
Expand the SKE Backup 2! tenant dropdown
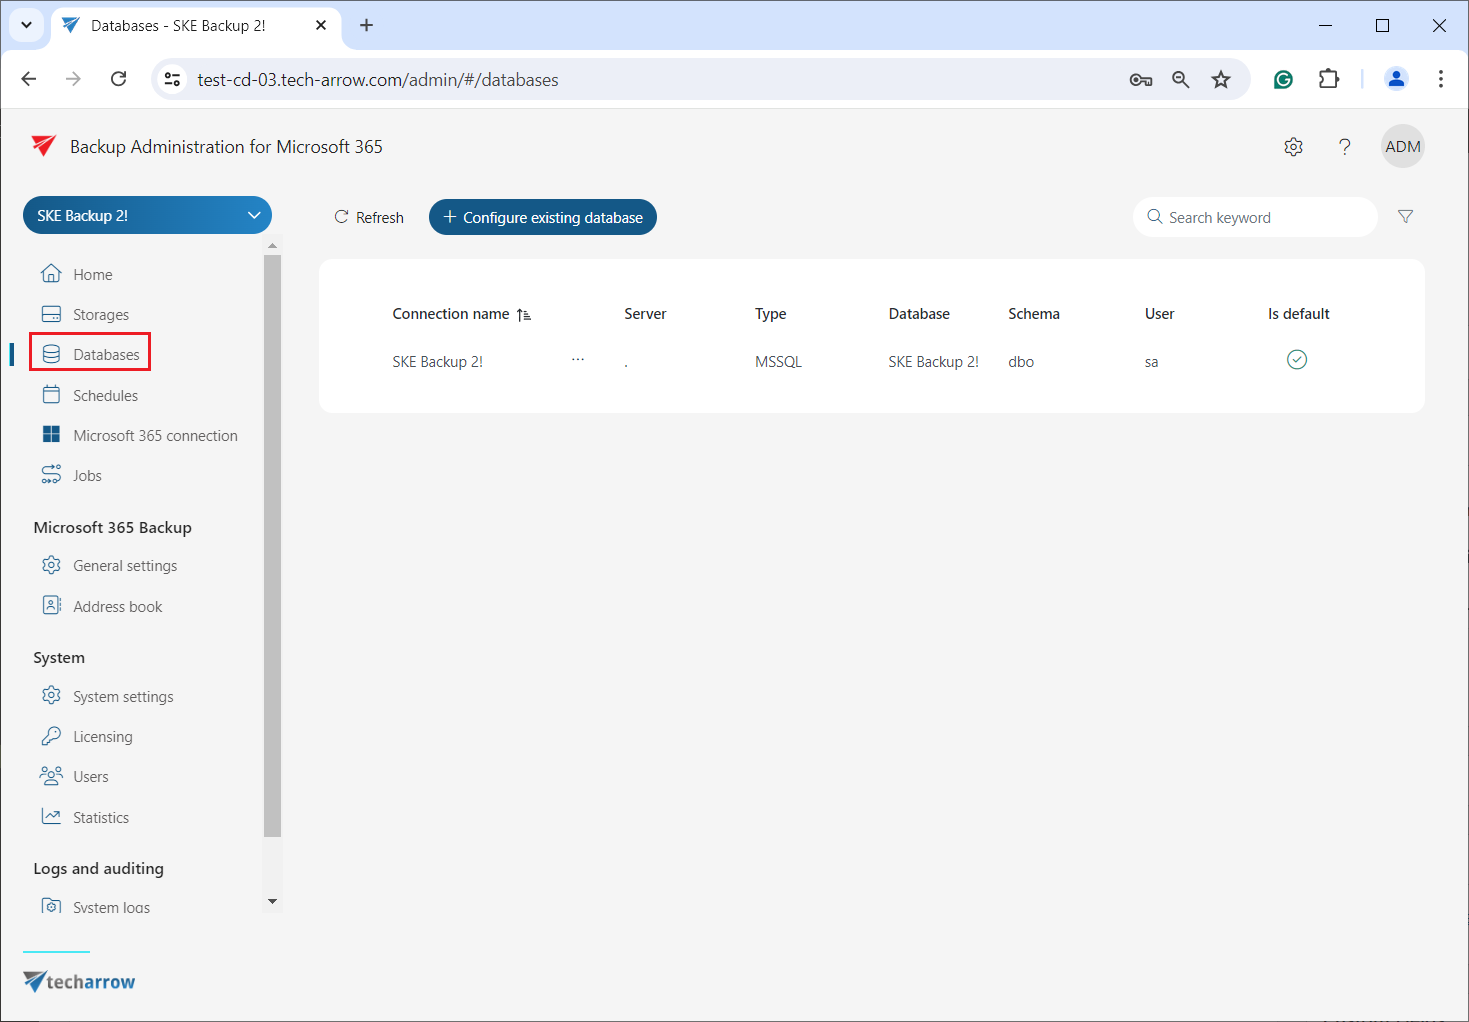click(x=254, y=215)
